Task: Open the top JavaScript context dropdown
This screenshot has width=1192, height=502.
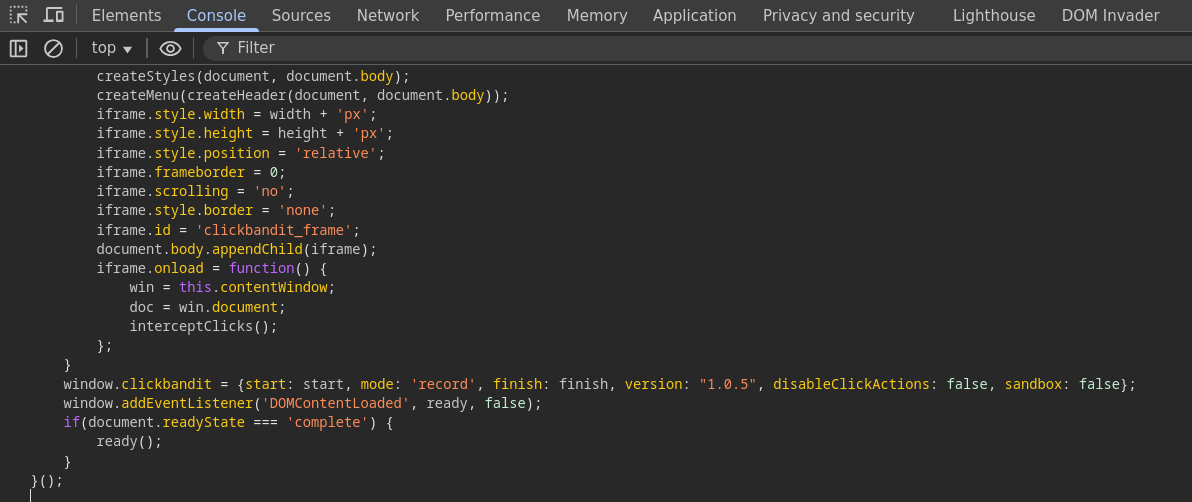Action: [112, 48]
